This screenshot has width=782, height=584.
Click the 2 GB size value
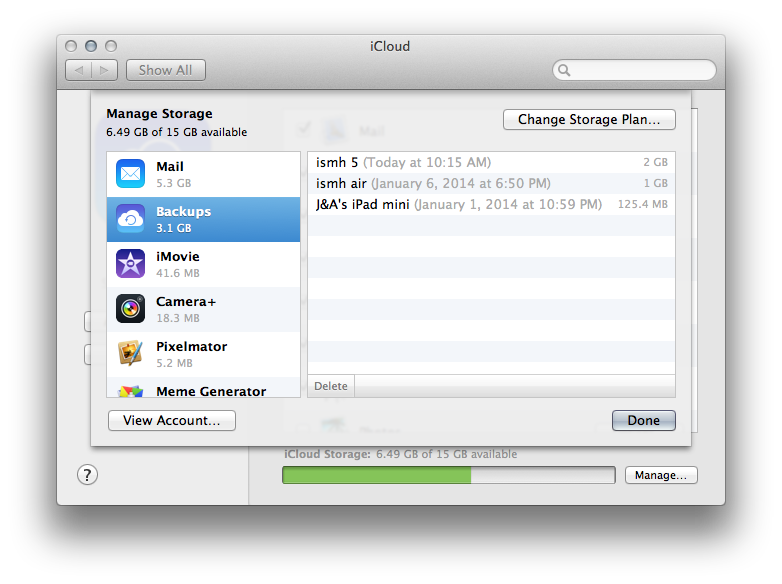tap(655, 163)
